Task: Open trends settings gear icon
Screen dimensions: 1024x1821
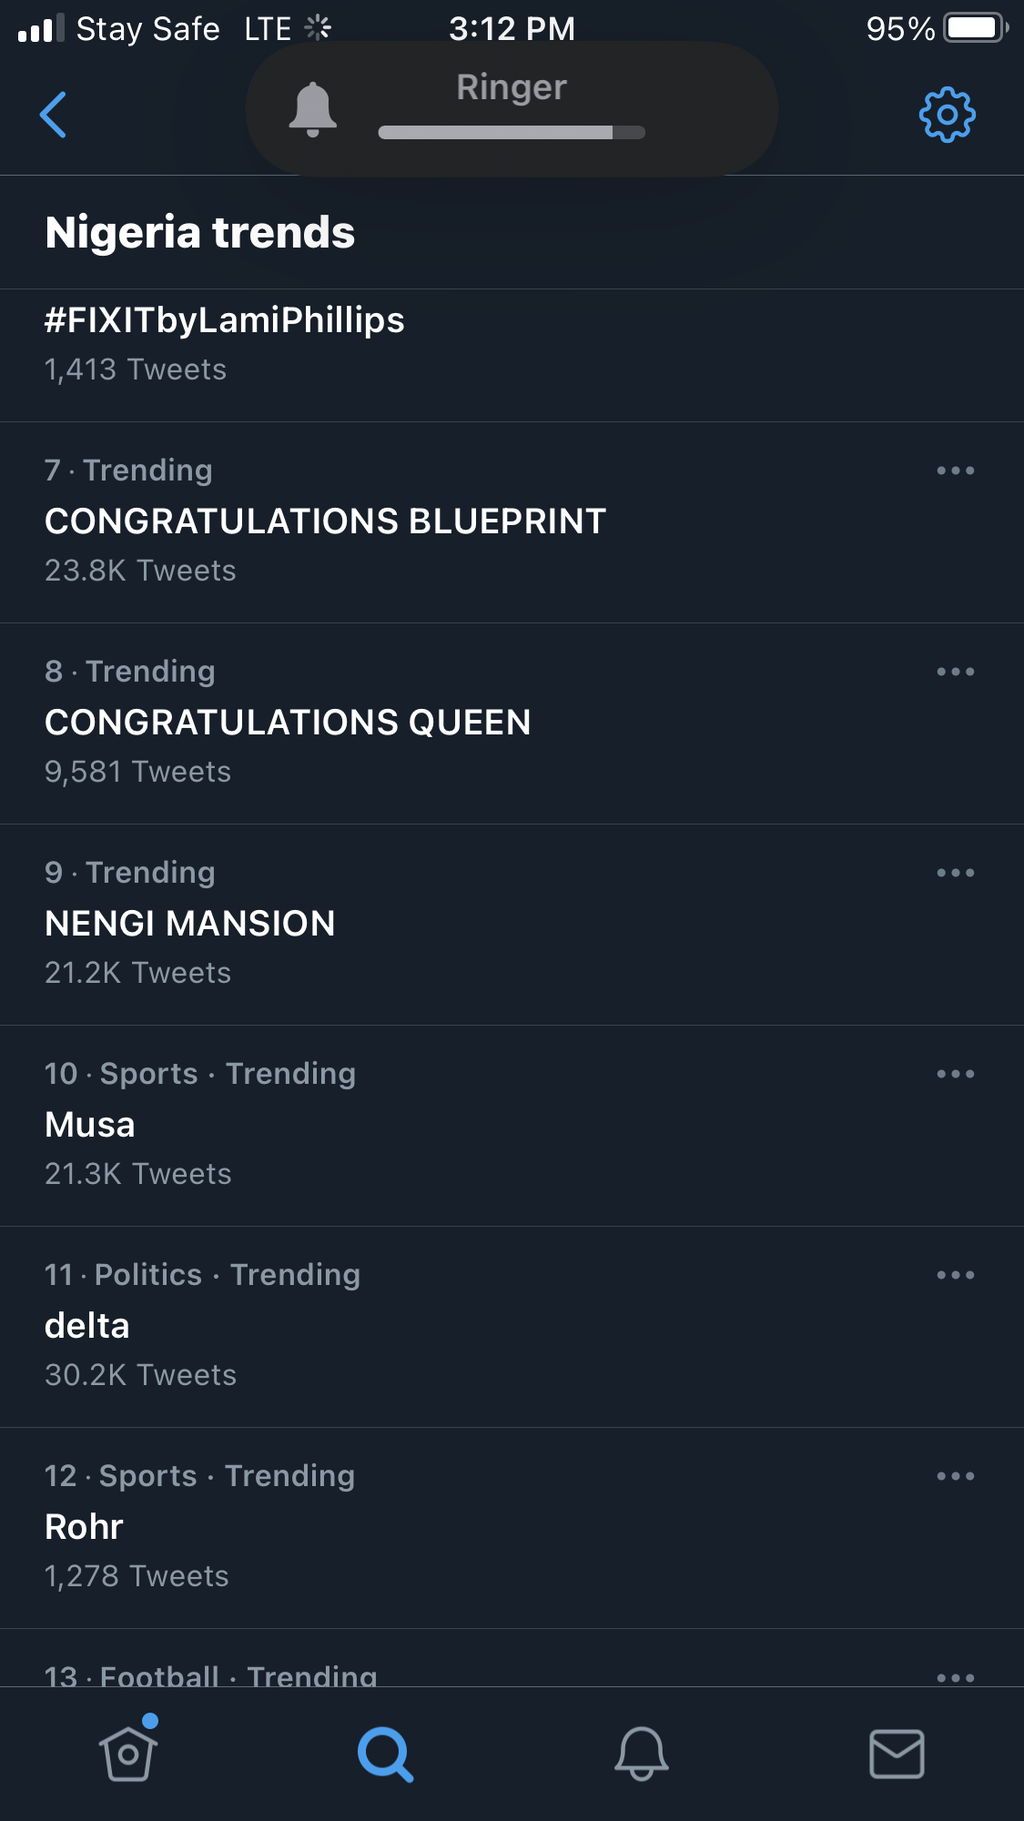Action: 946,115
